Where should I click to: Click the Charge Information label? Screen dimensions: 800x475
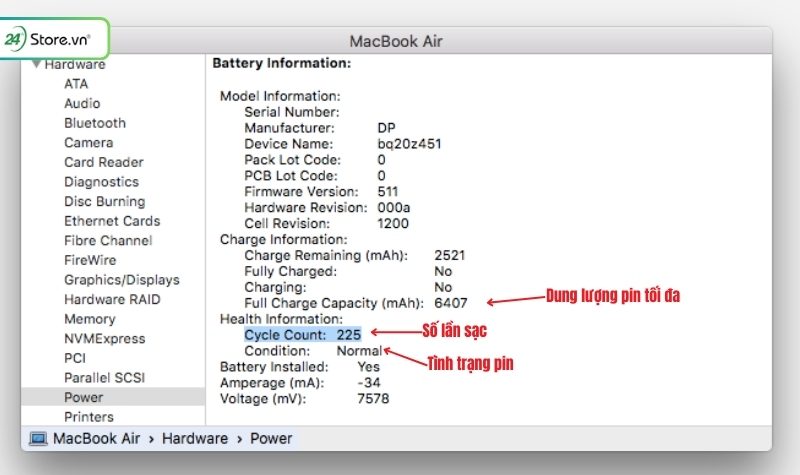284,240
